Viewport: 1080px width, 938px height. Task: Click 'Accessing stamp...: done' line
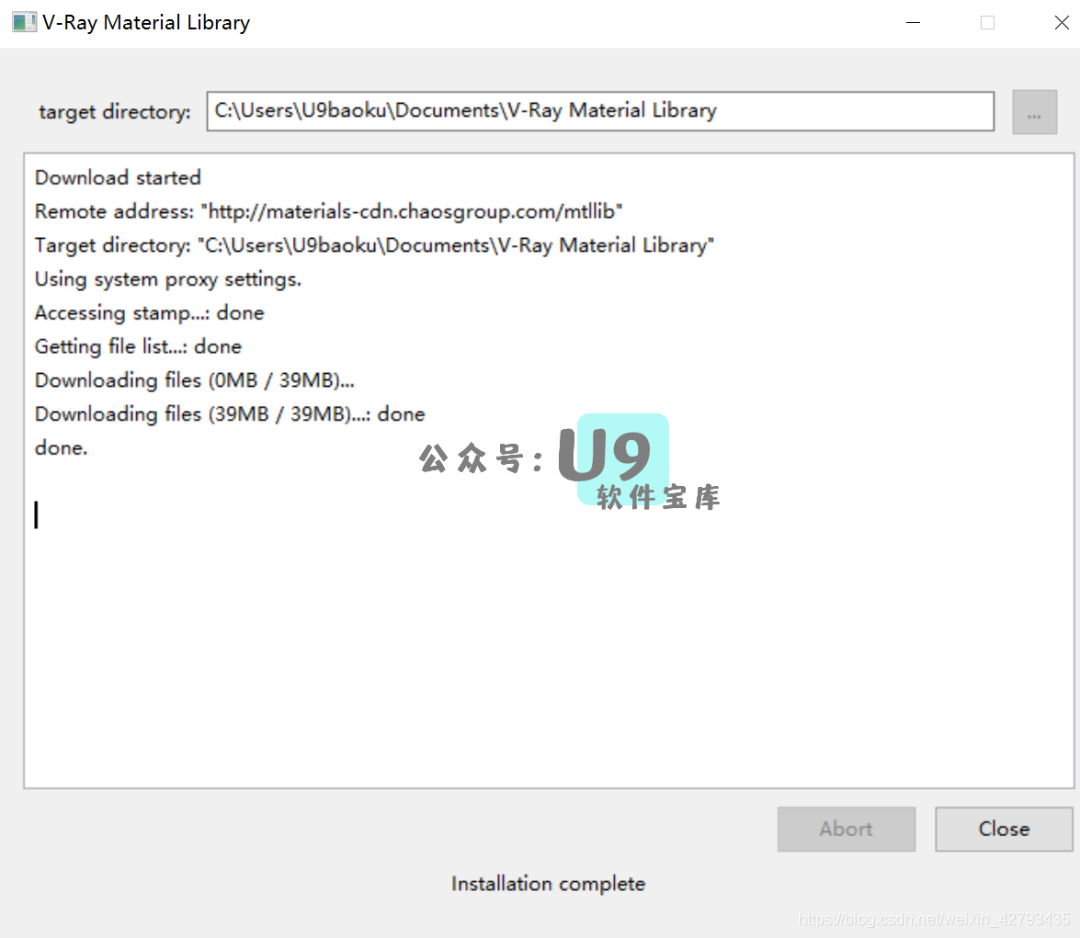149,313
